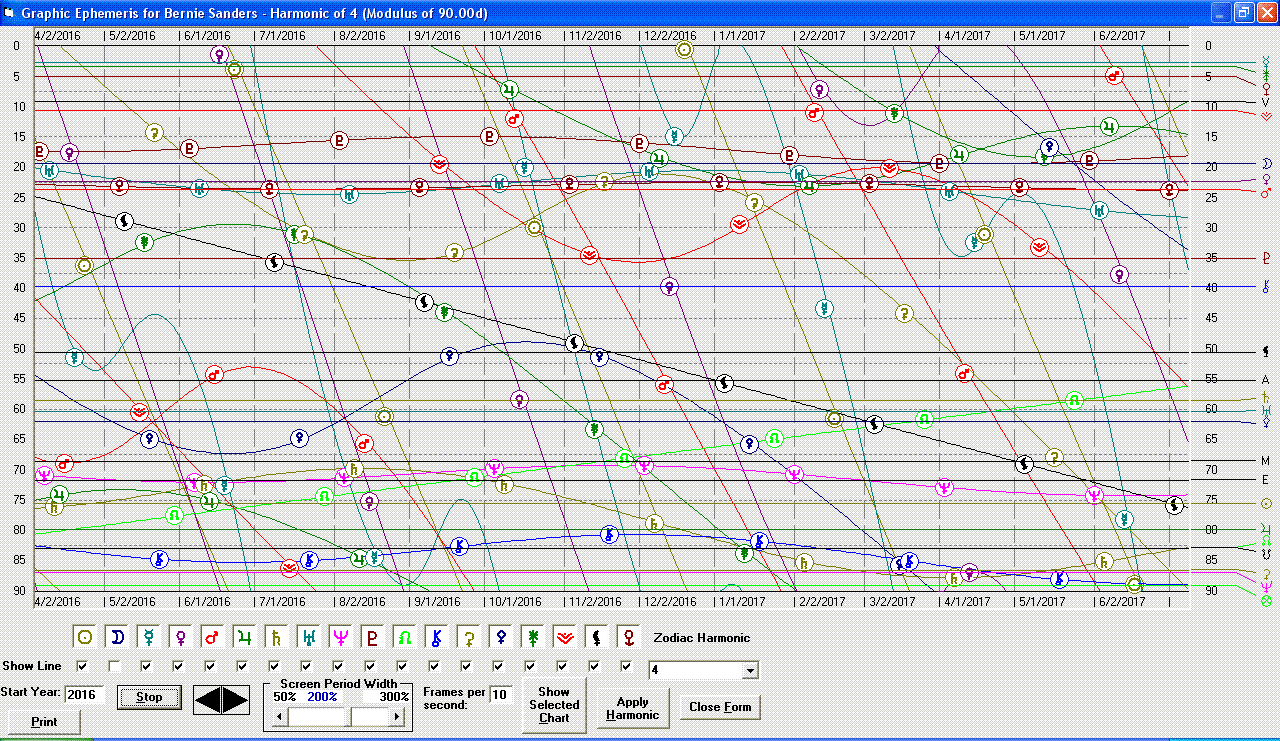Screen dimensions: 1280x741
Task: Step backward with the left black arrow
Action: pyautogui.click(x=208, y=700)
